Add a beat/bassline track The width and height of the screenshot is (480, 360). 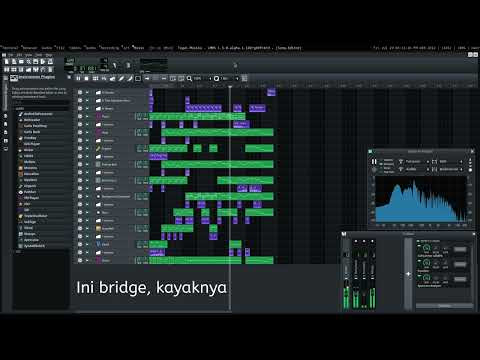[96, 79]
